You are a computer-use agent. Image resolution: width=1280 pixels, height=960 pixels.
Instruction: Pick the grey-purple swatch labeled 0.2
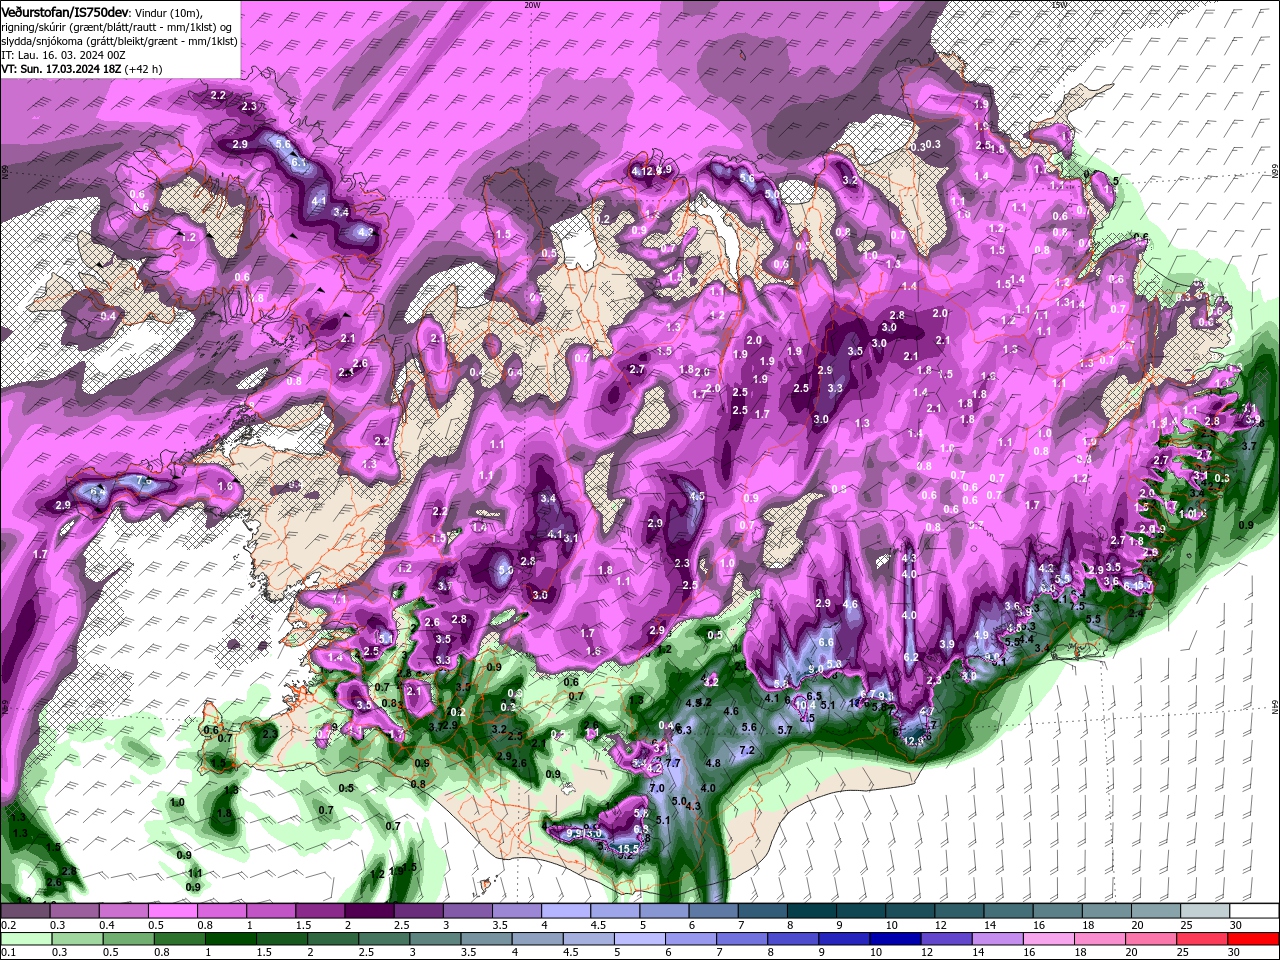tap(26, 911)
